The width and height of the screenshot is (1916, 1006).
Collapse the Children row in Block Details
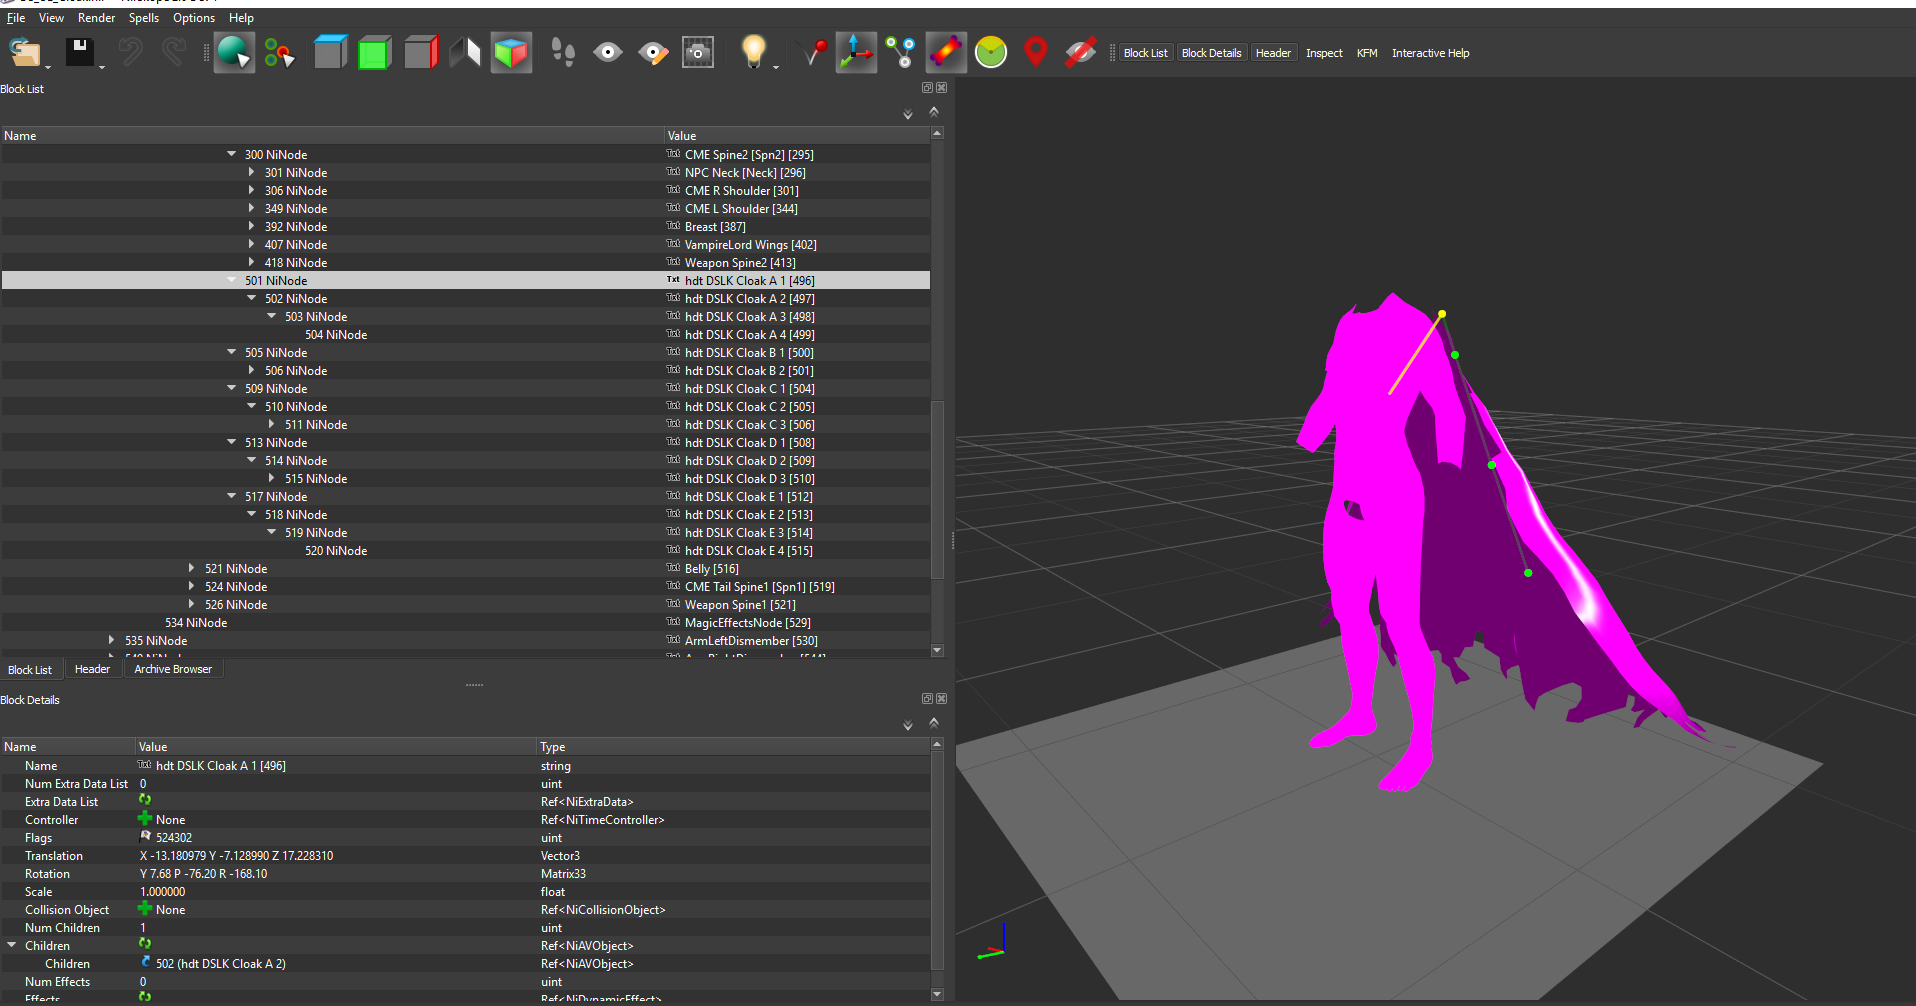coord(11,945)
